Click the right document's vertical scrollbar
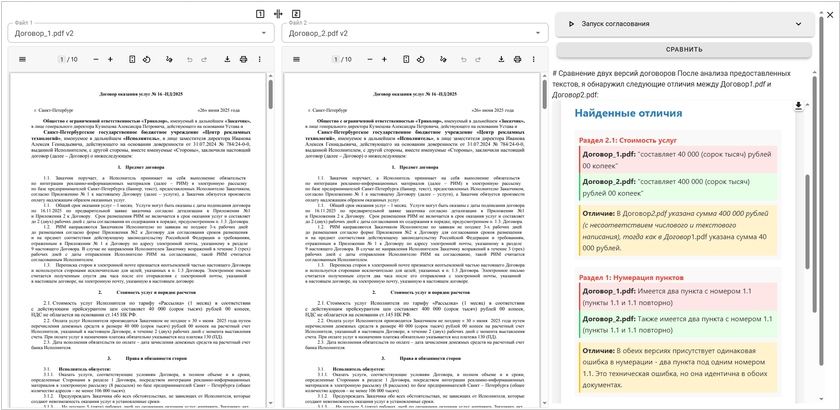 pyautogui.click(x=545, y=200)
